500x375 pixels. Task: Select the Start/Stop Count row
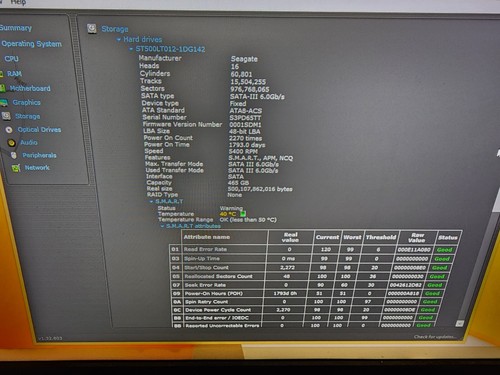point(311,268)
